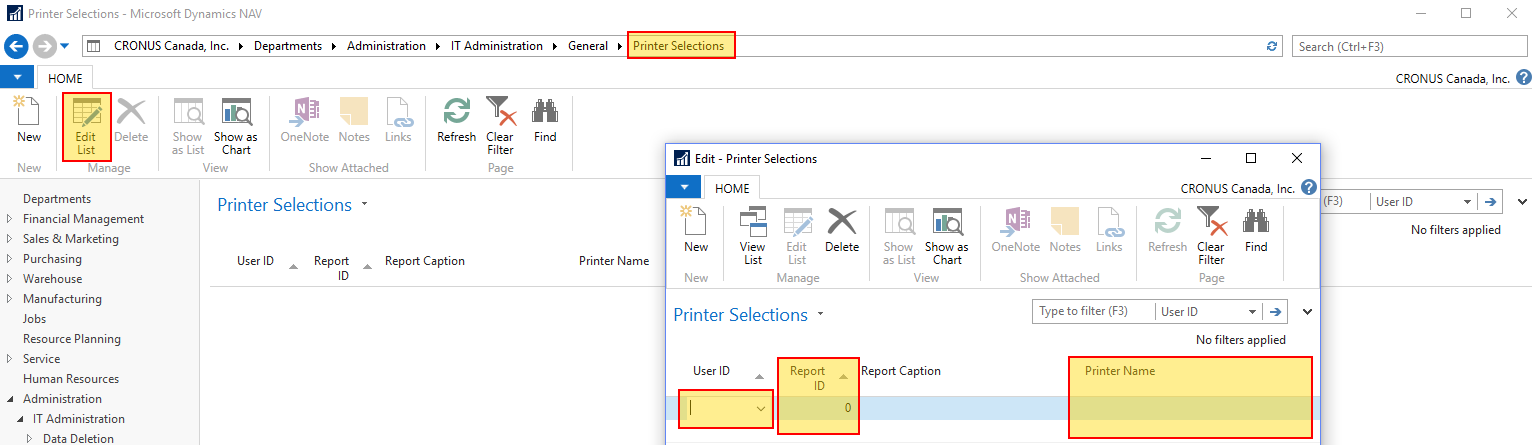This screenshot has height=445, width=1532.
Task: Click the Search box in address bar
Action: [1408, 46]
